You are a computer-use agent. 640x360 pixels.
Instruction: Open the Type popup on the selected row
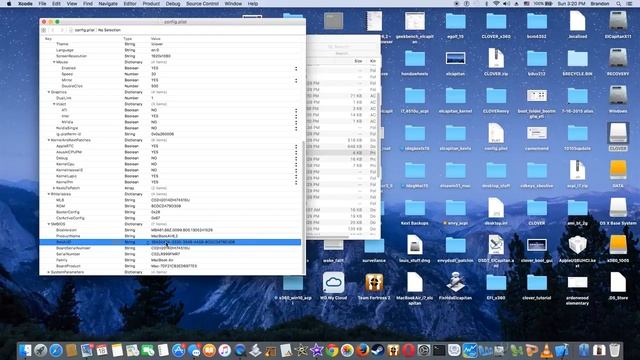click(148, 242)
